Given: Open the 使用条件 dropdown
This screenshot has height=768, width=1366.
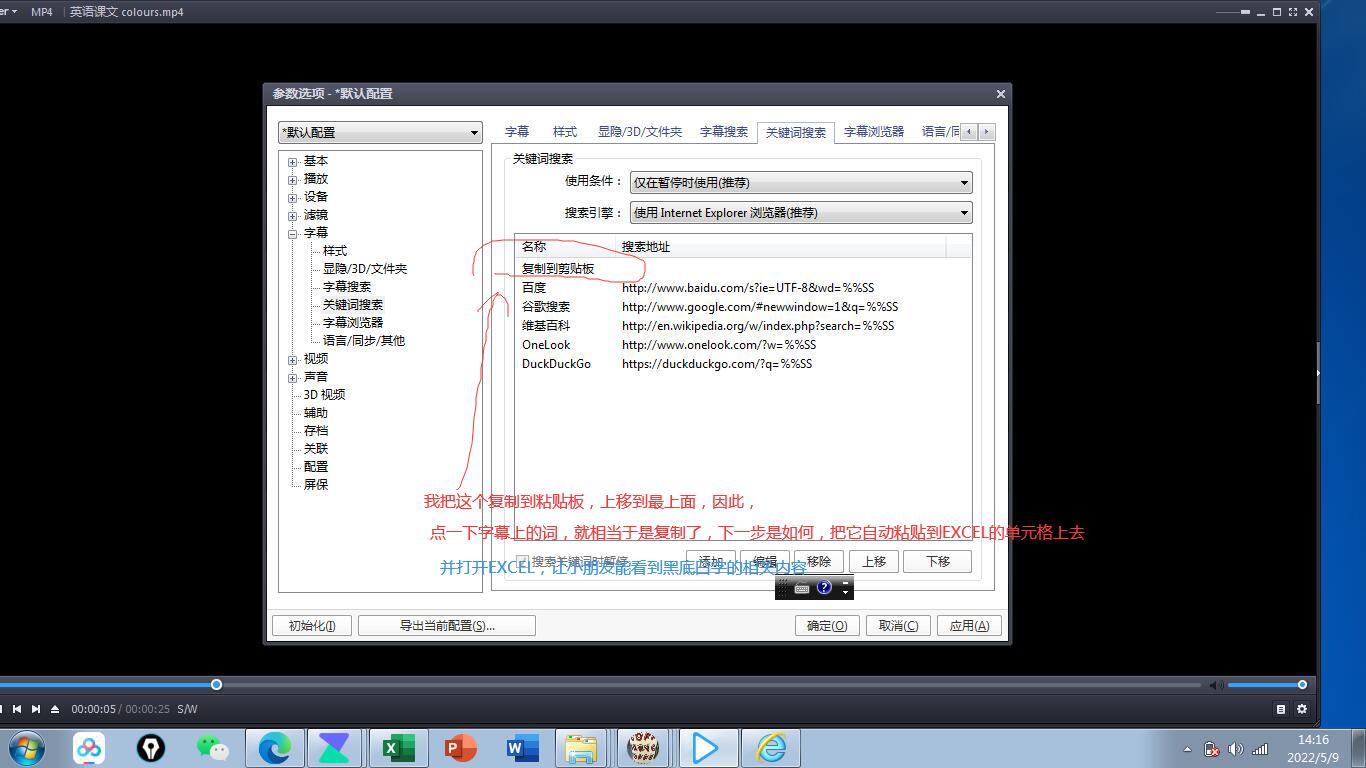Looking at the screenshot, I should click(x=800, y=183).
